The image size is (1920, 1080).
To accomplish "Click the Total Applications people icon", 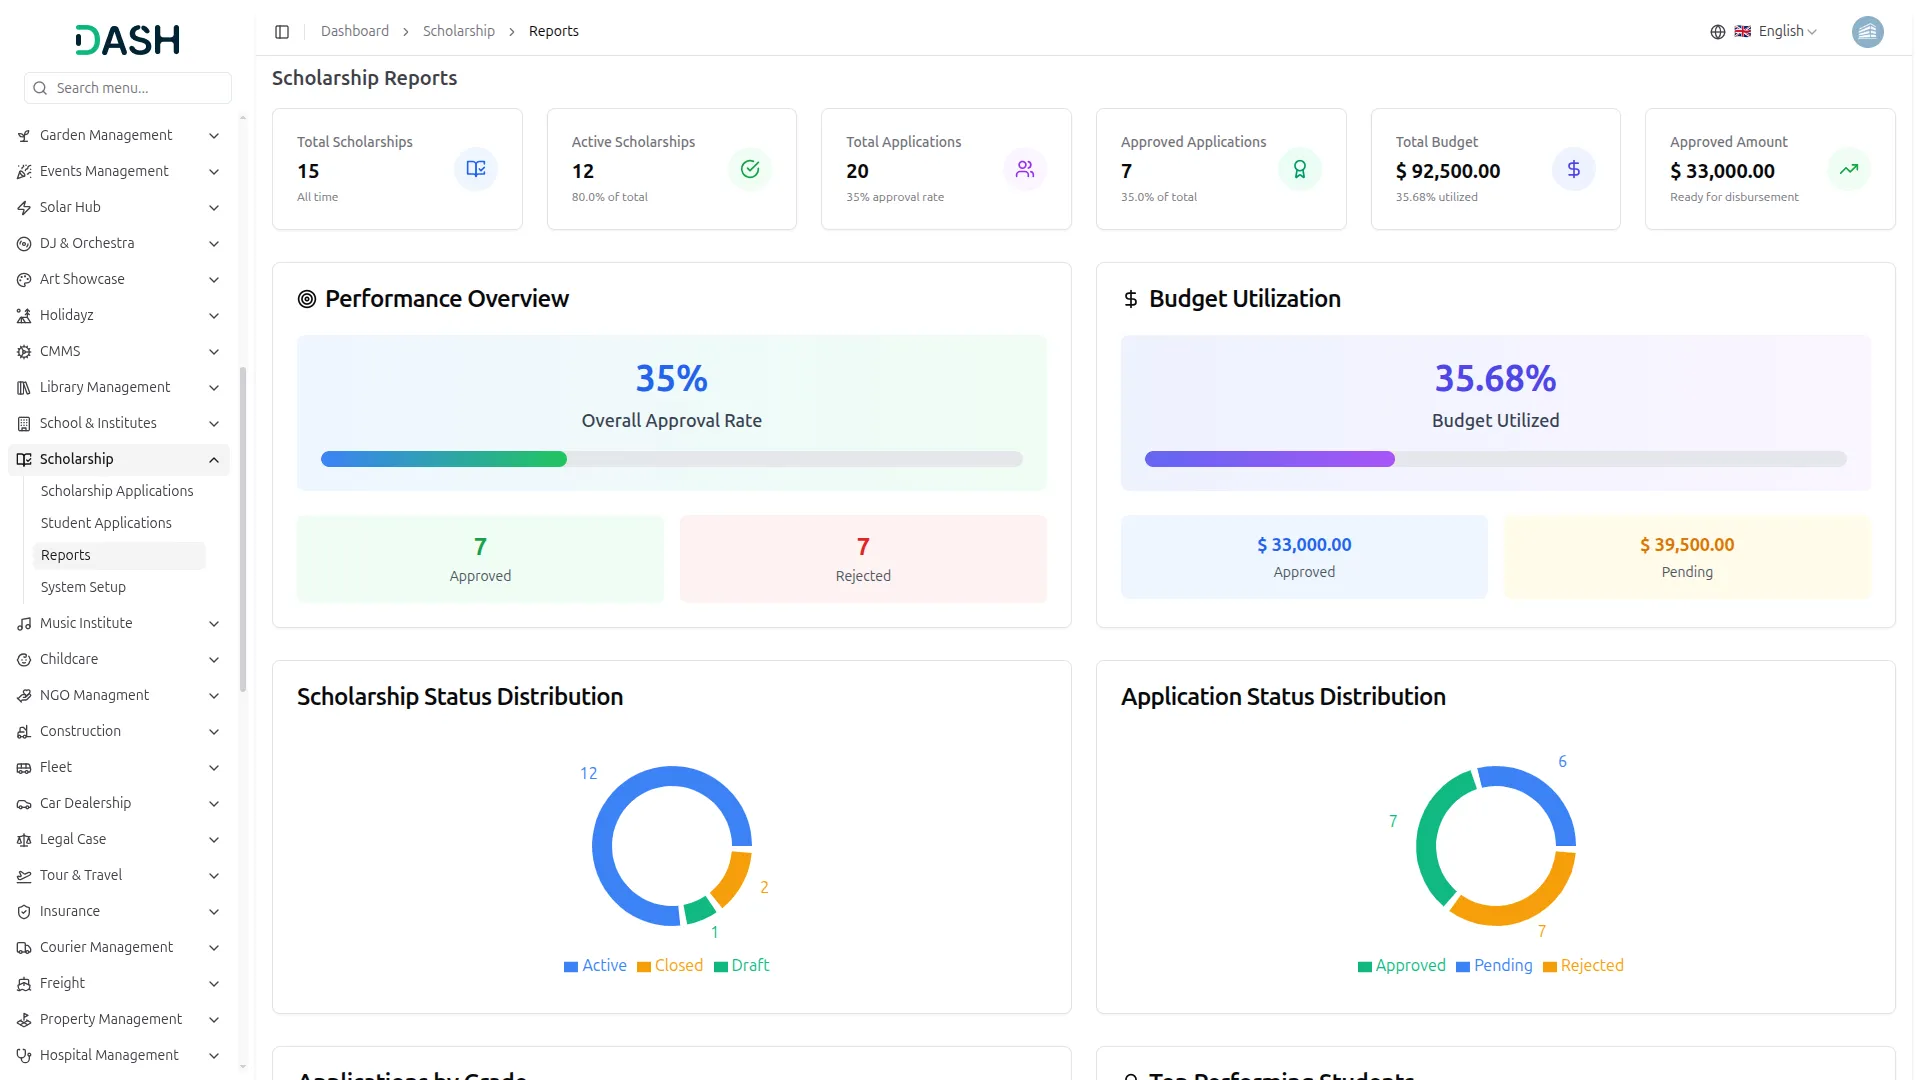I will [x=1025, y=169].
